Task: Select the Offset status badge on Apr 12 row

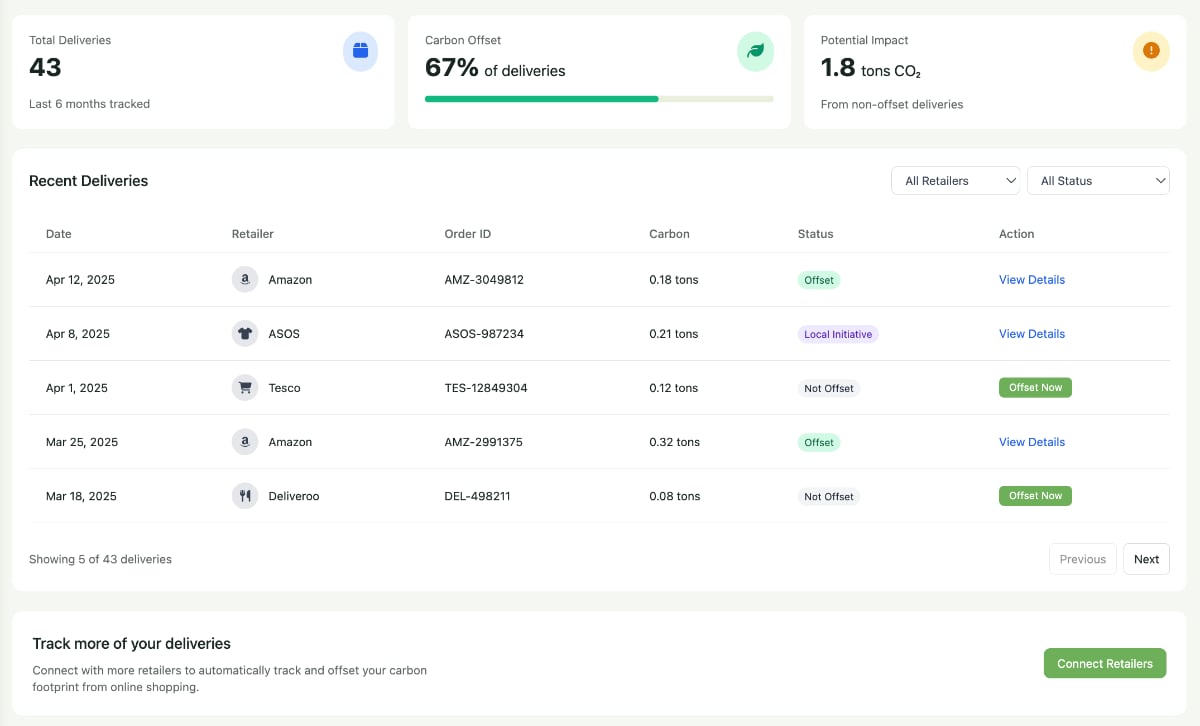Action: pos(819,279)
